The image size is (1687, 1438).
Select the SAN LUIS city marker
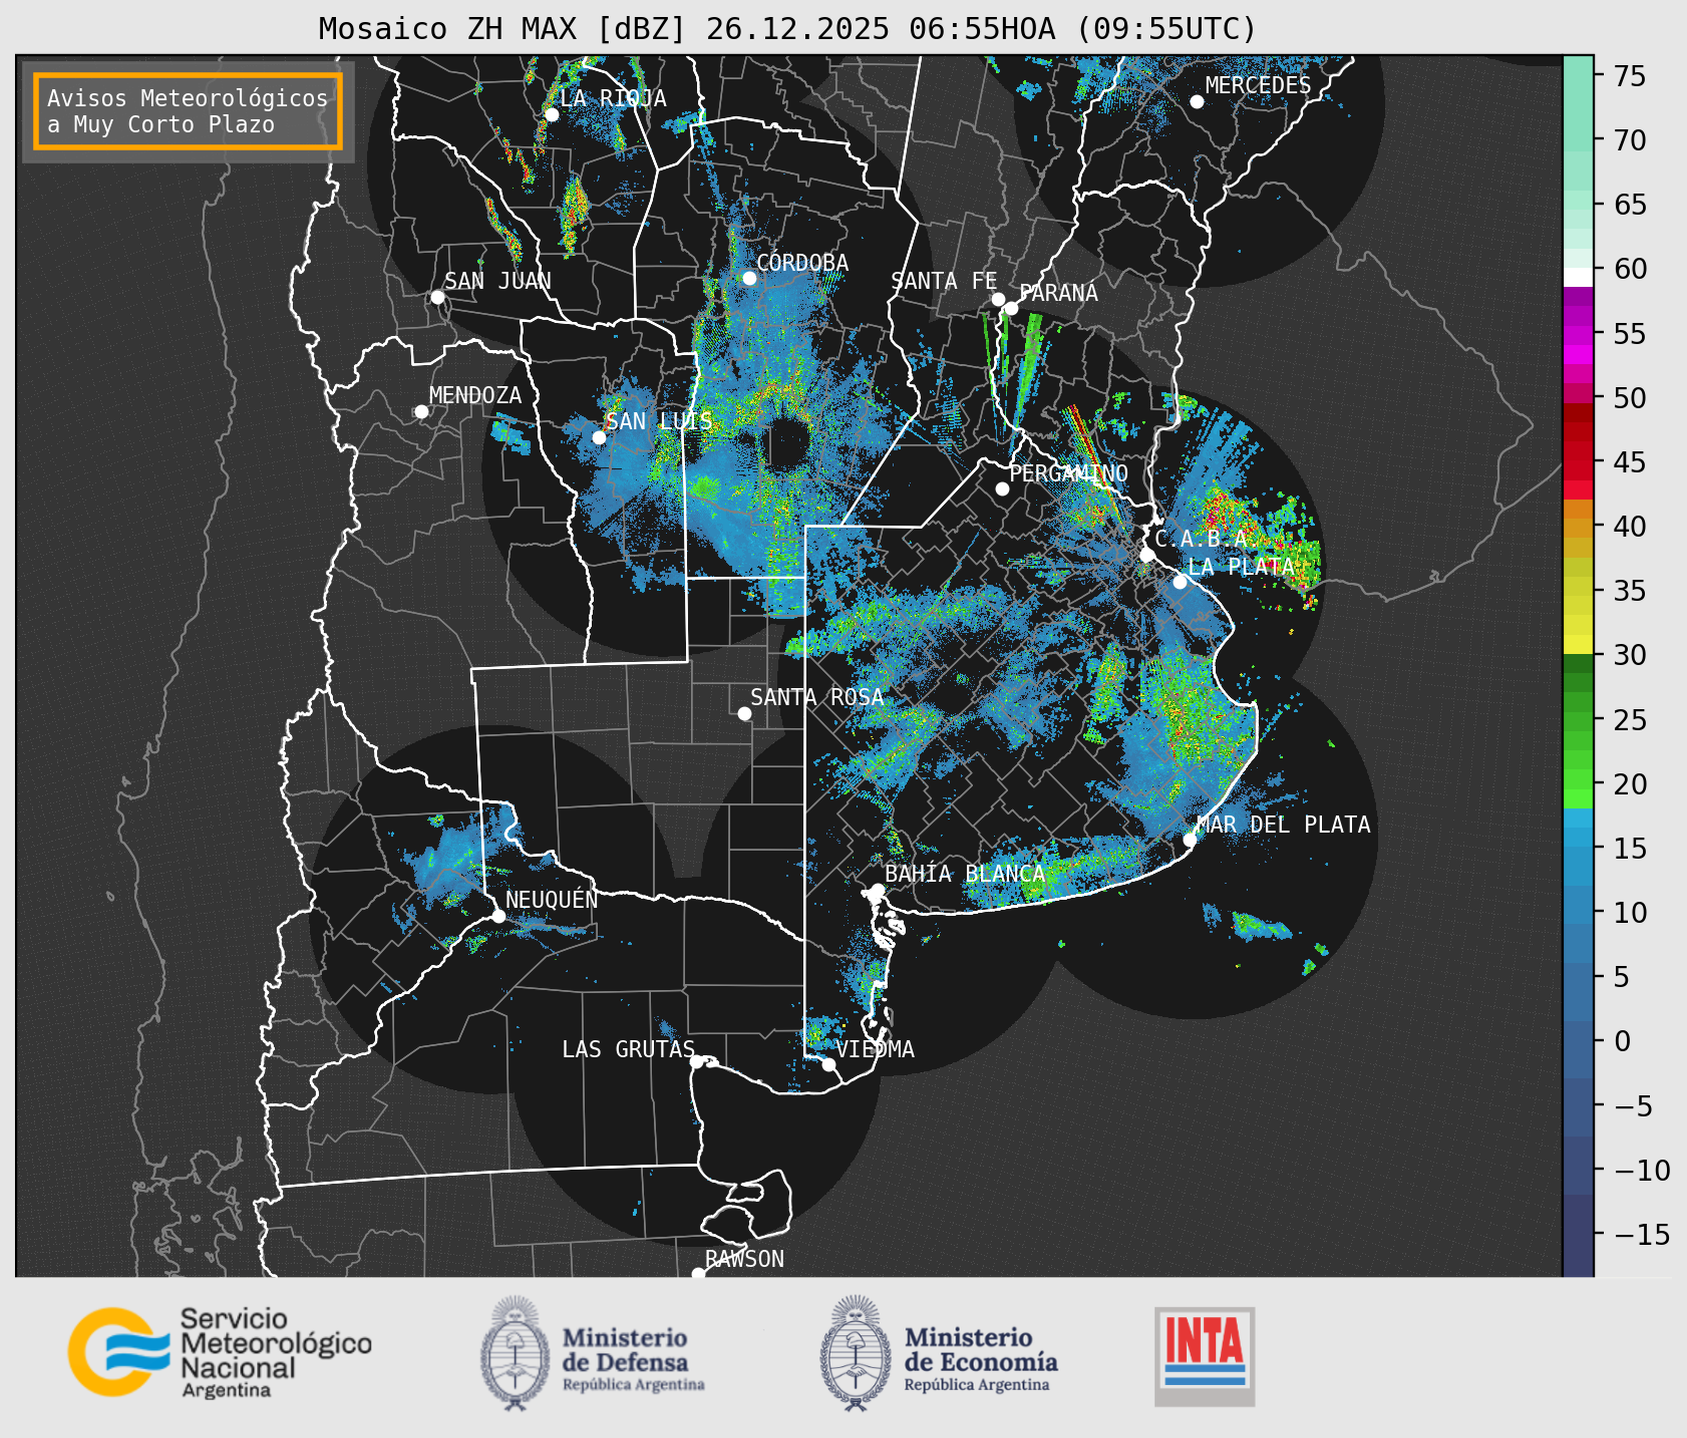pos(599,437)
